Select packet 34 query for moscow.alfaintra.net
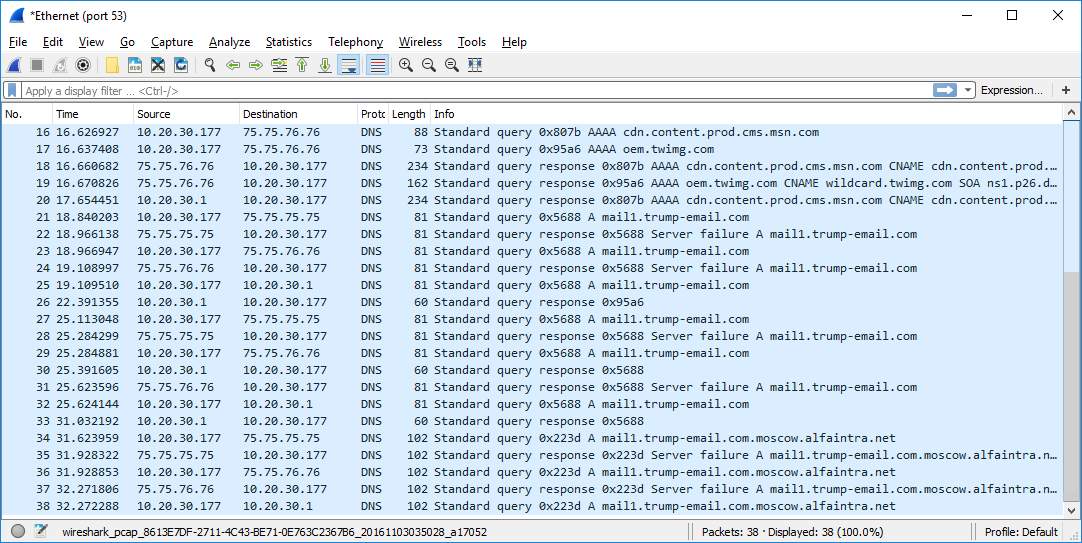This screenshot has width=1082, height=543. coord(532,438)
